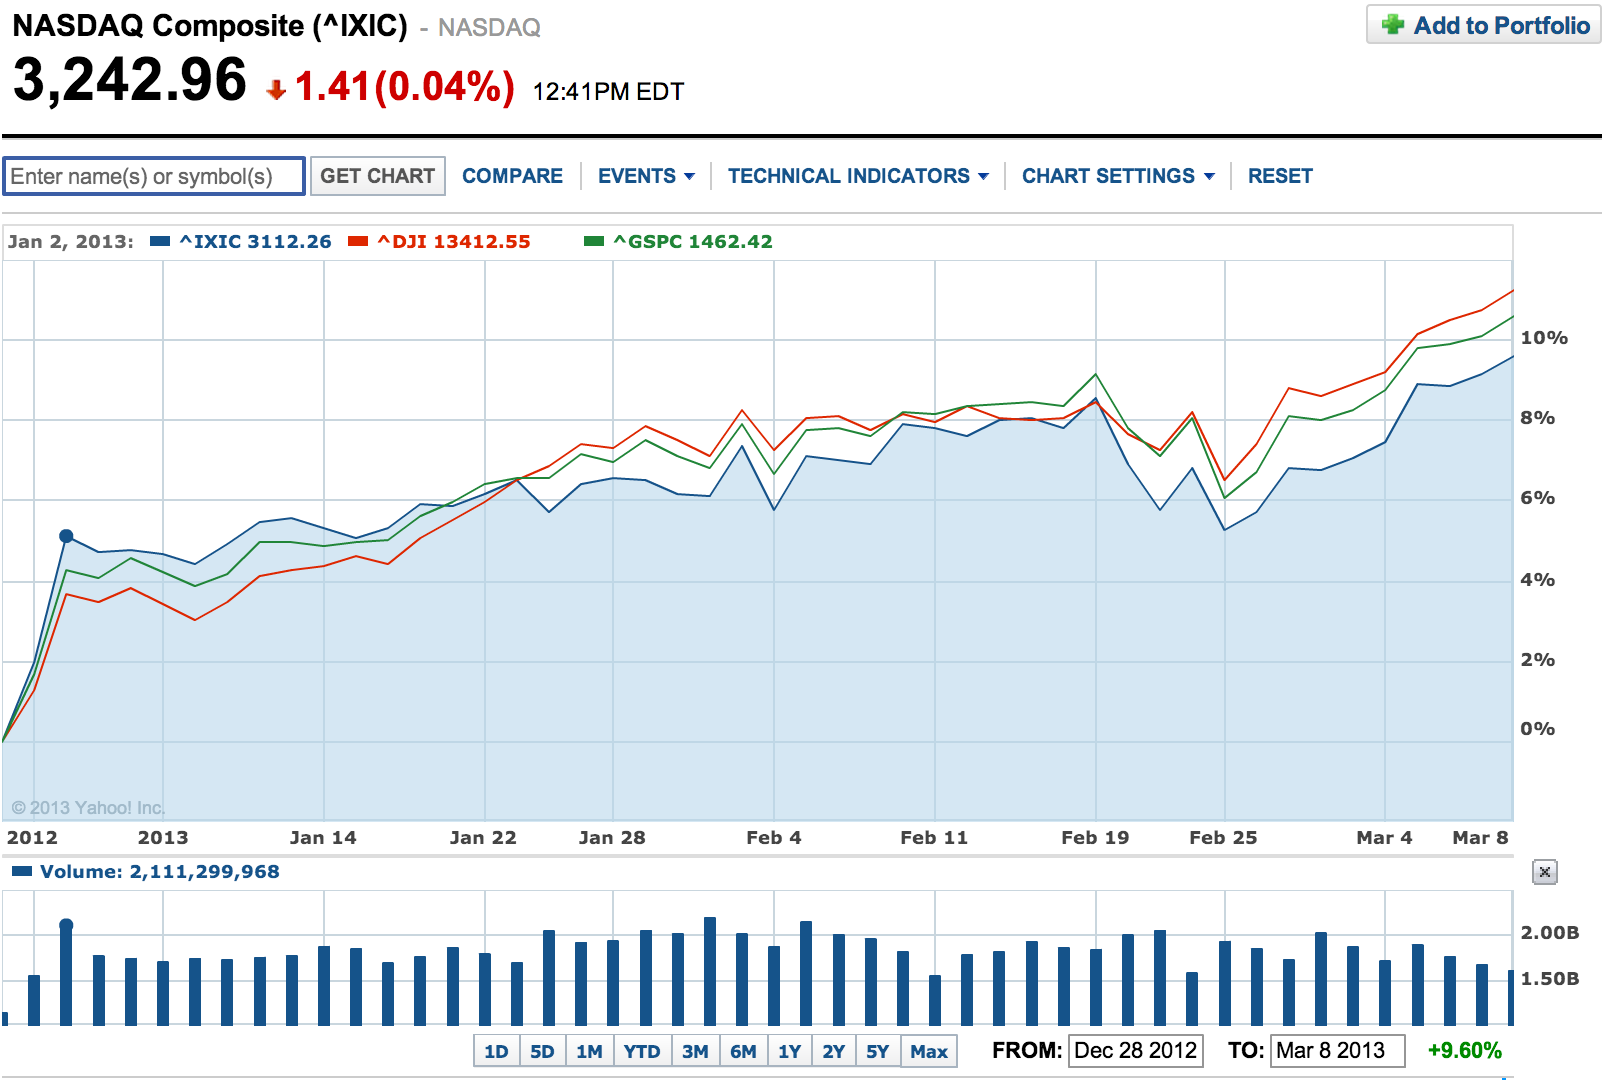Click the blue Volume legend marker
Screen dimensions: 1606x1080
(x=22, y=872)
